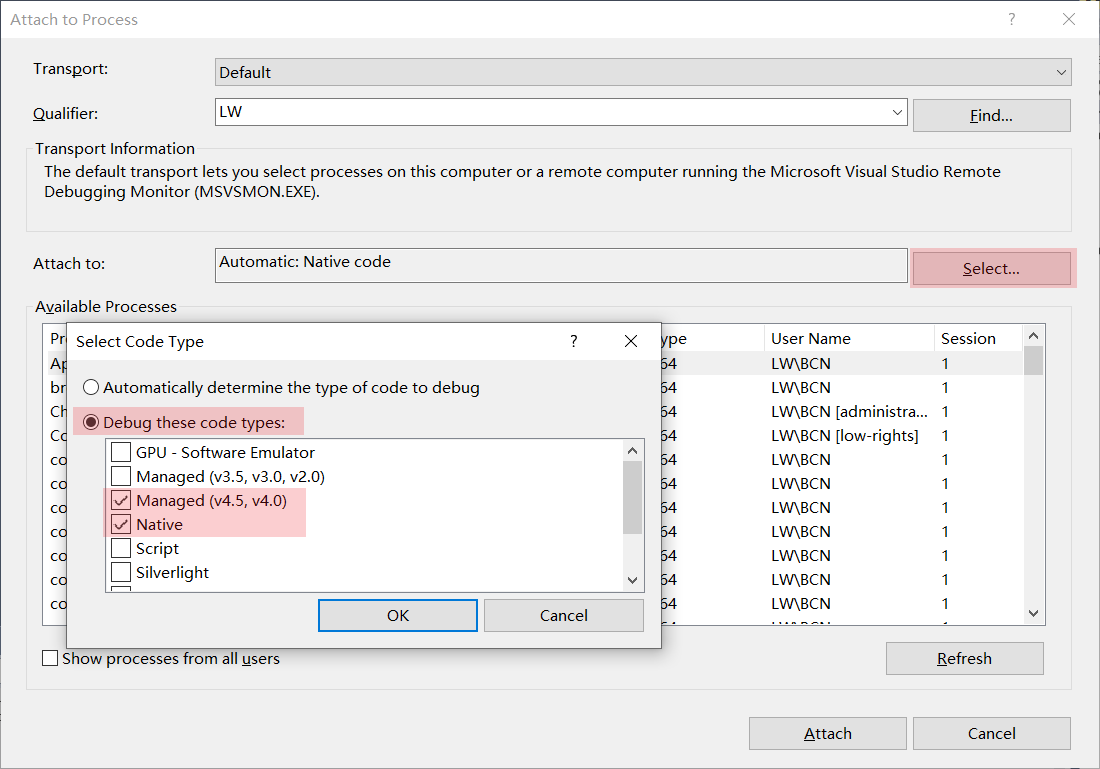The height and width of the screenshot is (769, 1100).
Task: Refresh the Available Processes list
Action: click(964, 658)
